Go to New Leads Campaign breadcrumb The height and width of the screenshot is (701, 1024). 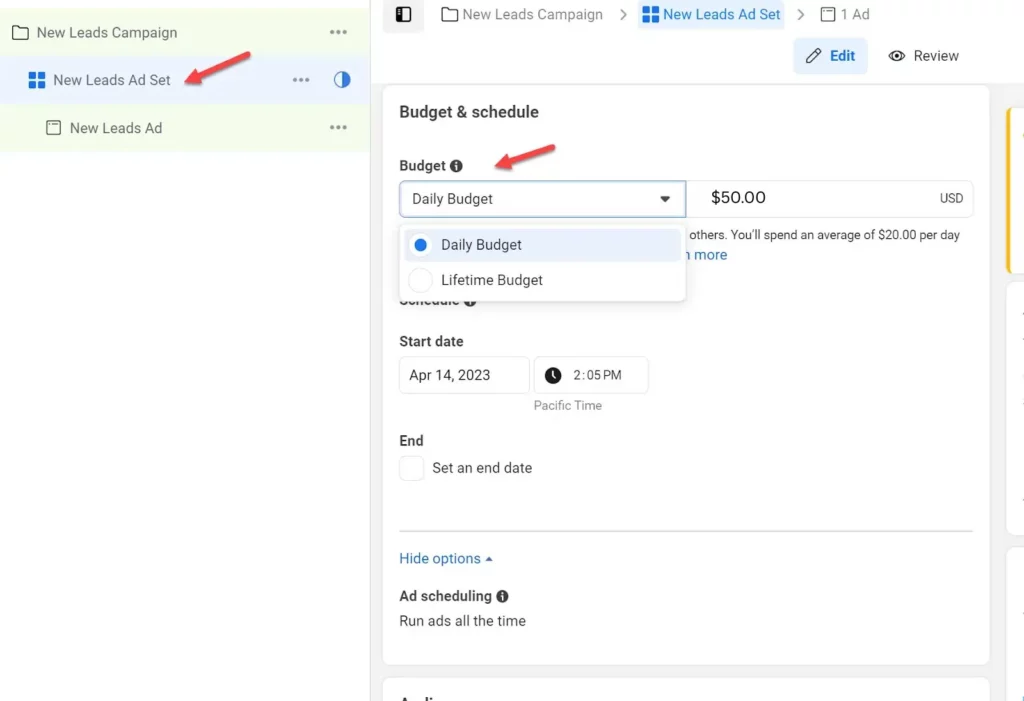point(522,14)
